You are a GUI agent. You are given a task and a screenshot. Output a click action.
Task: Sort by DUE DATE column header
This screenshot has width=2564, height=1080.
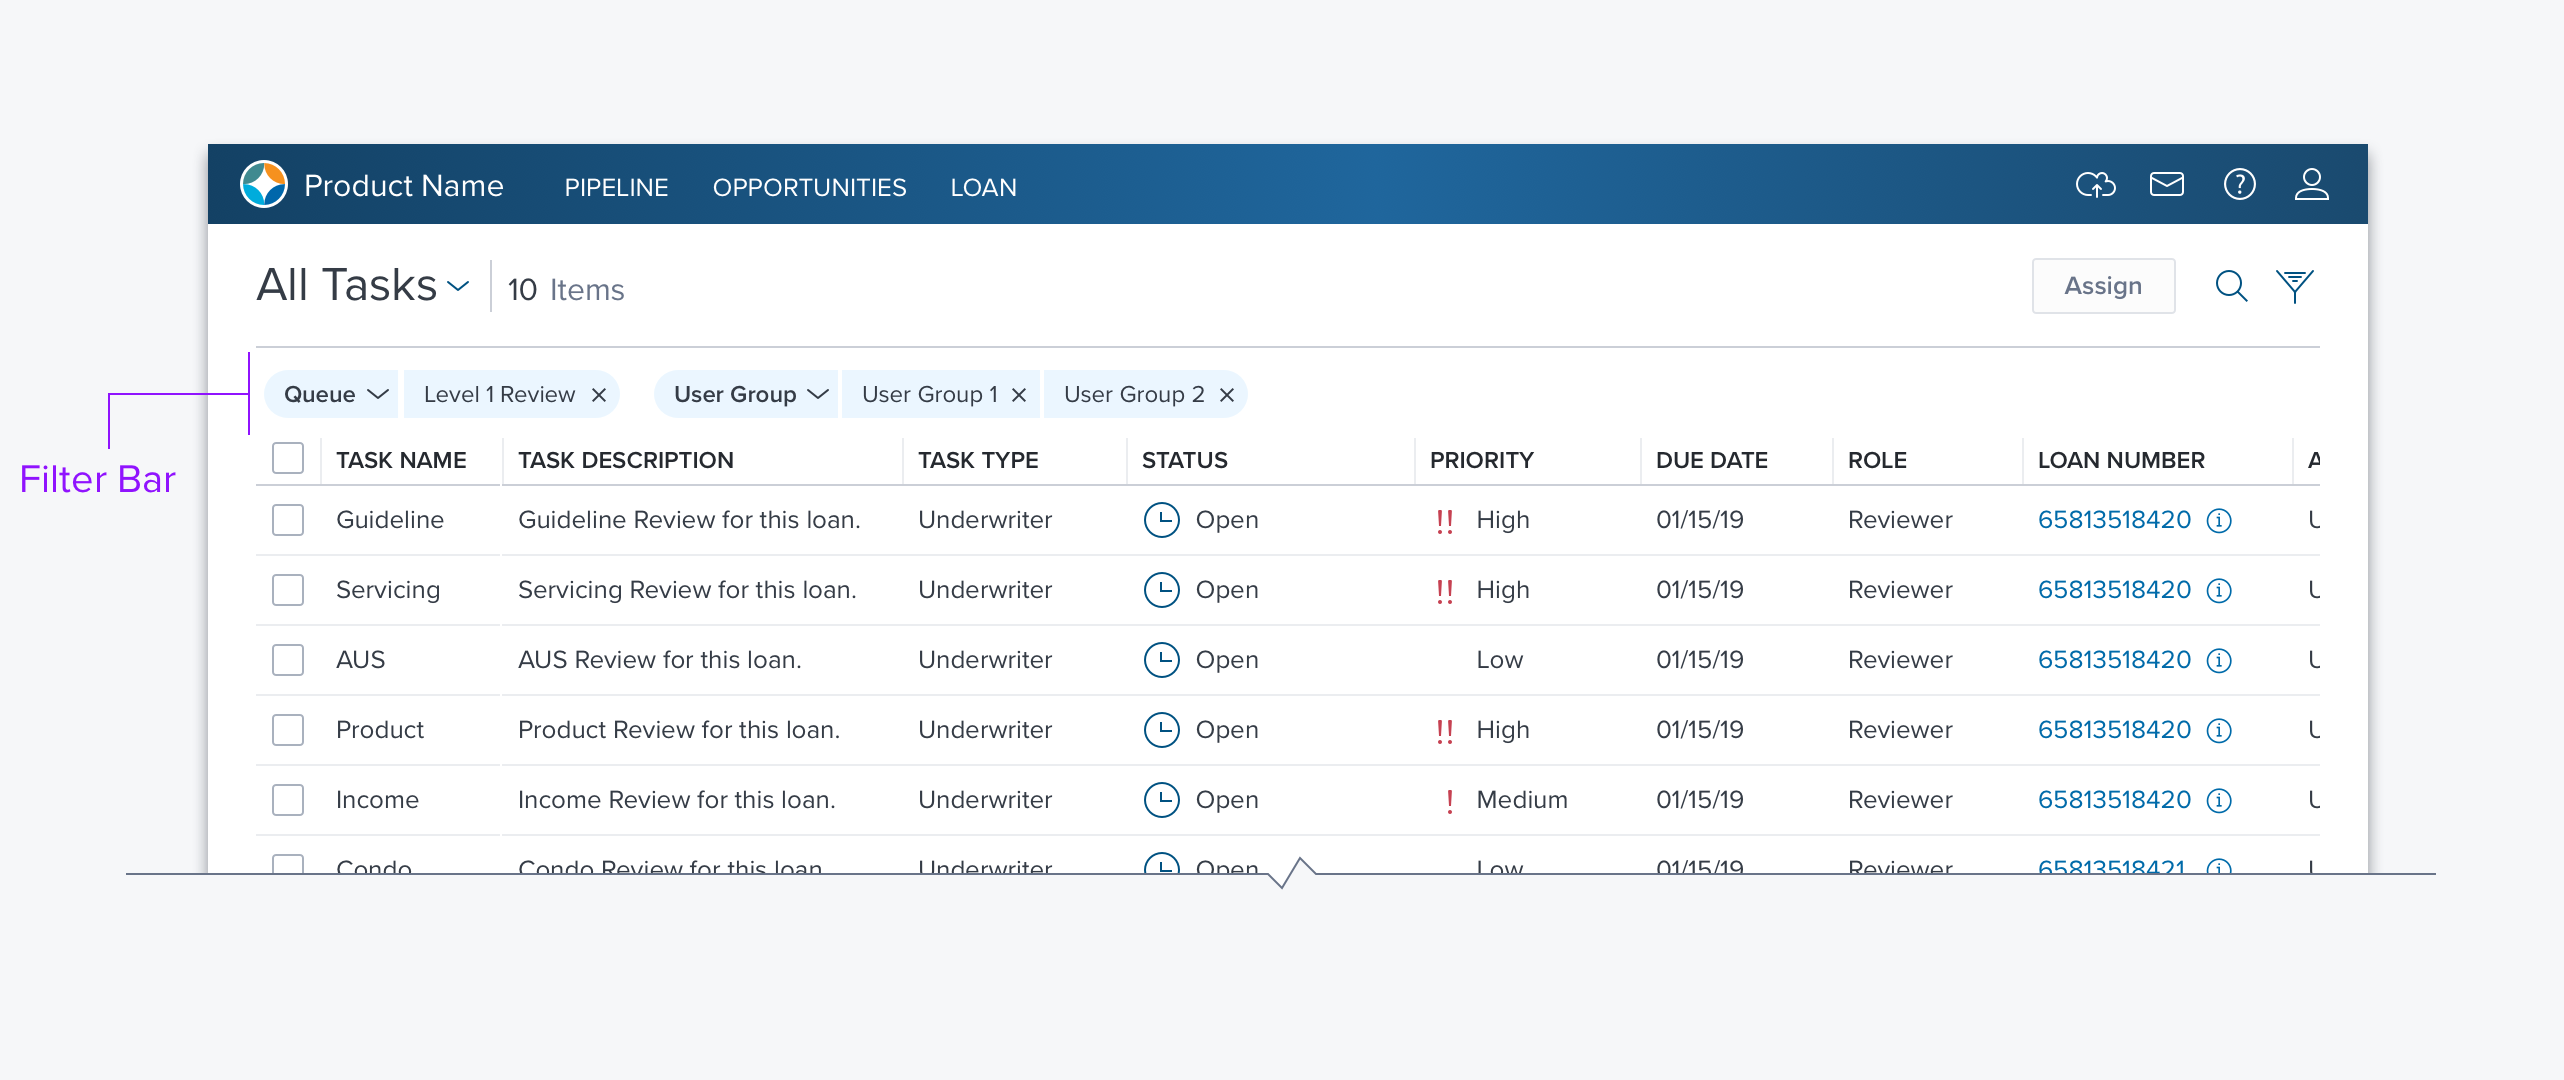click(x=1711, y=460)
